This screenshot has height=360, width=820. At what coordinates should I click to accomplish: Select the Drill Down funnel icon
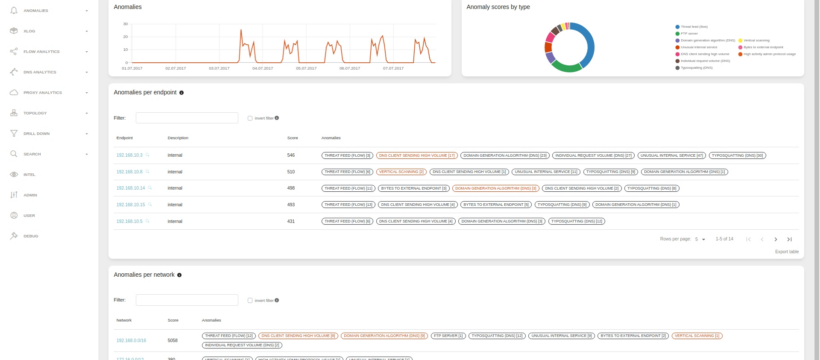pos(14,133)
